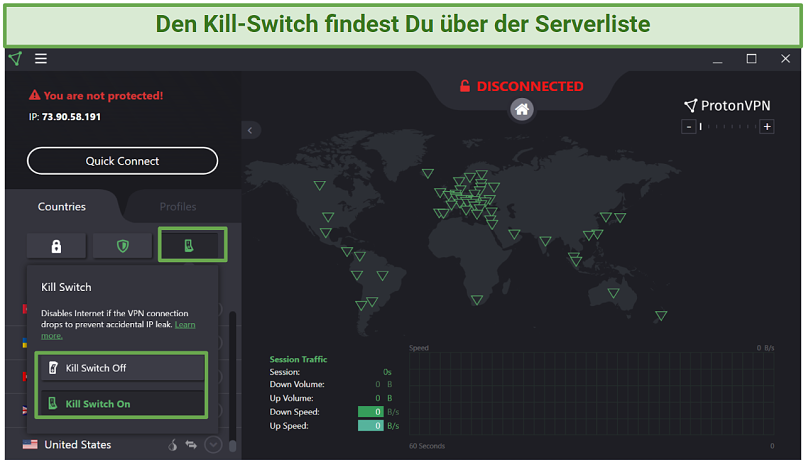Zoom out the map with minus button
This screenshot has width=806, height=465.
pos(688,126)
